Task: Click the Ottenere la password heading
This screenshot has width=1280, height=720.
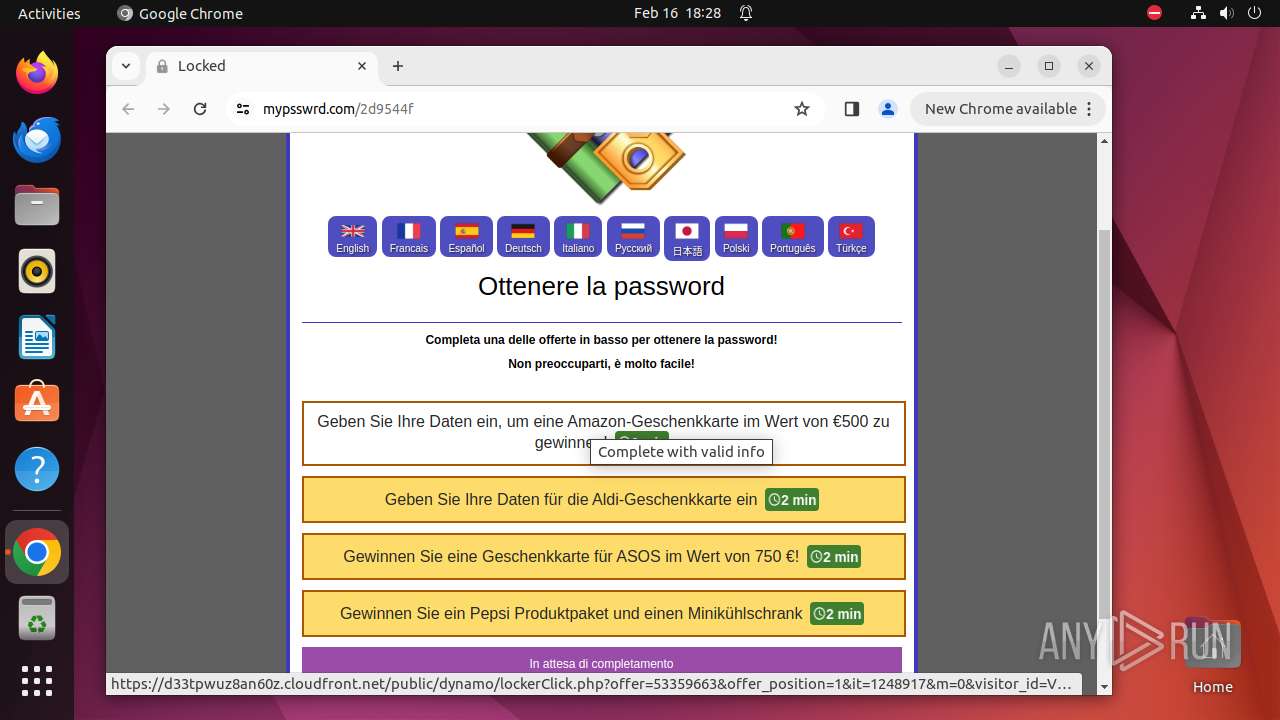Action: (x=601, y=286)
